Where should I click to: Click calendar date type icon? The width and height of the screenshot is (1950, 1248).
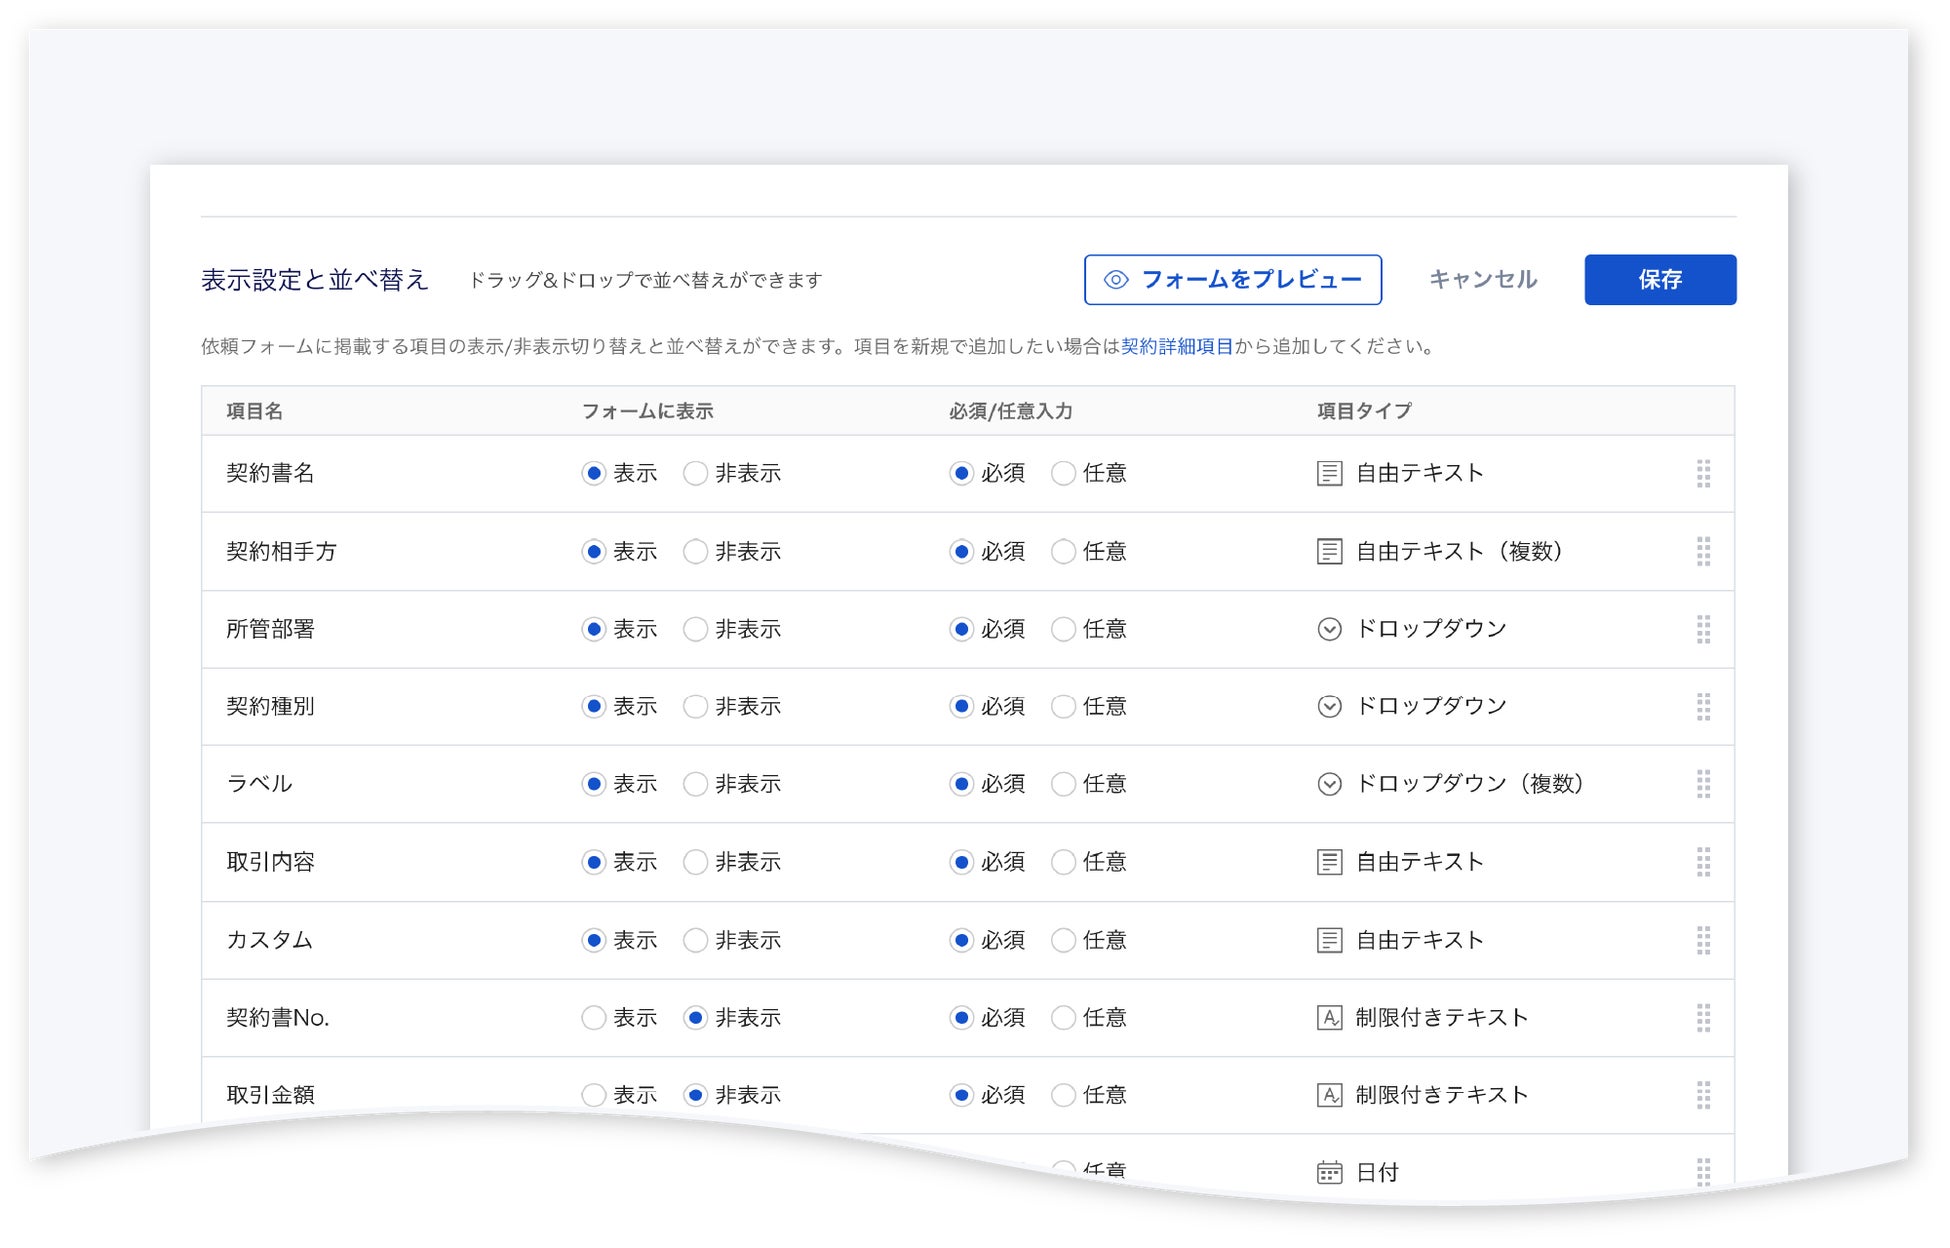1329,1172
